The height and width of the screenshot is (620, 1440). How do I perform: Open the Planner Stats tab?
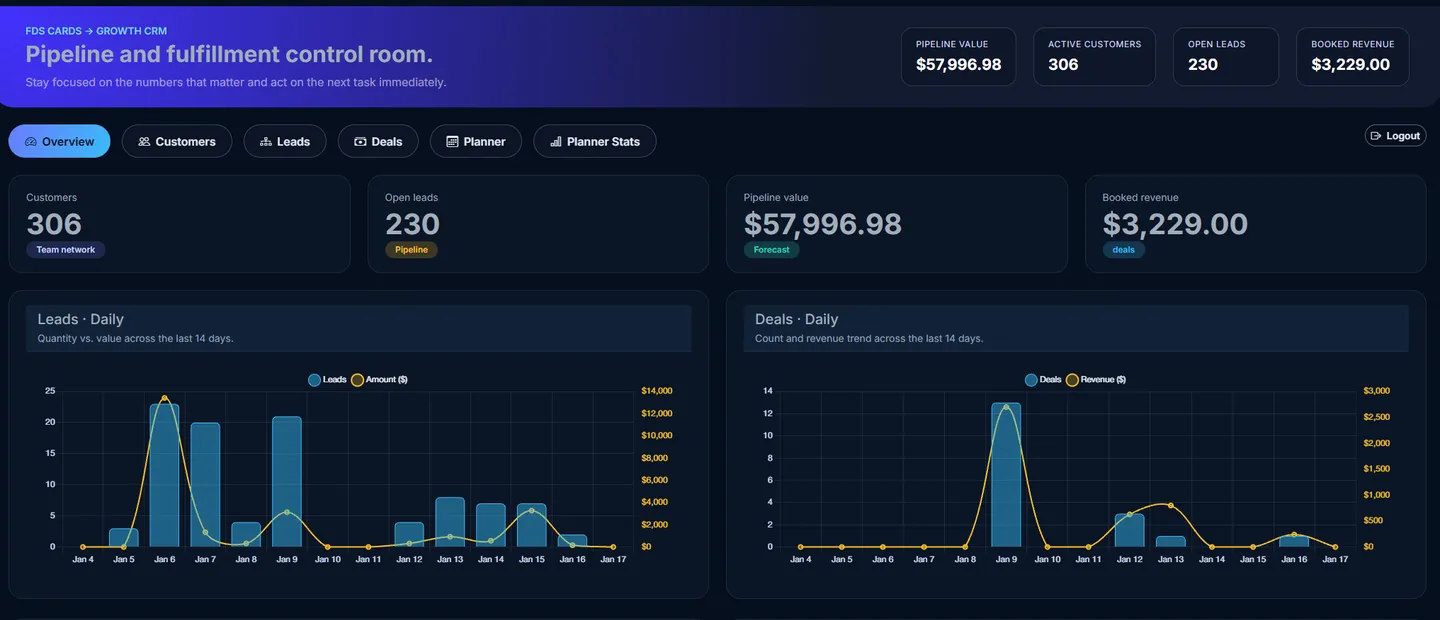[595, 141]
